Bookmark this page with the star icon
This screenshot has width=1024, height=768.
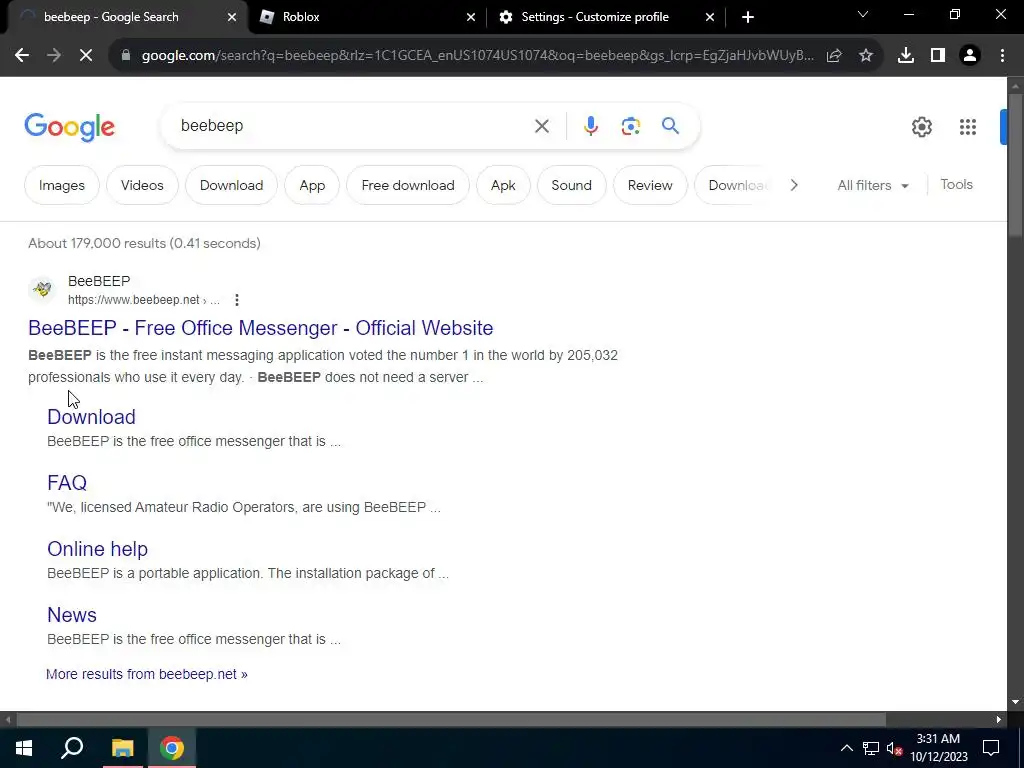point(866,56)
